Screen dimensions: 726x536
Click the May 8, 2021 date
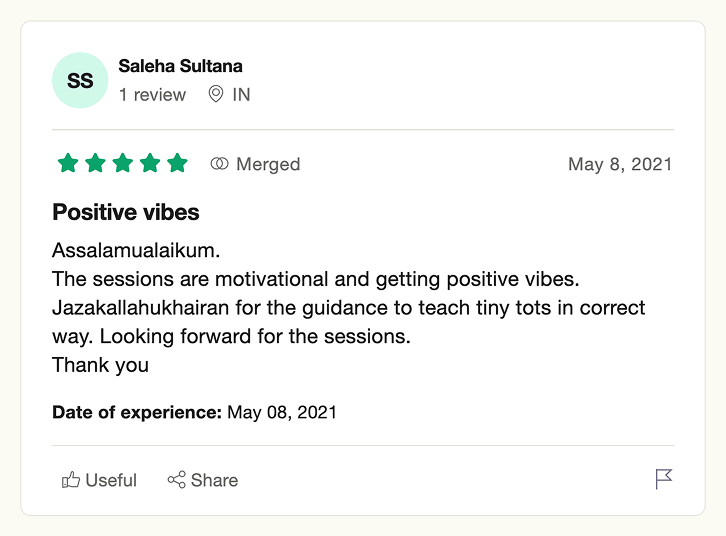620,164
